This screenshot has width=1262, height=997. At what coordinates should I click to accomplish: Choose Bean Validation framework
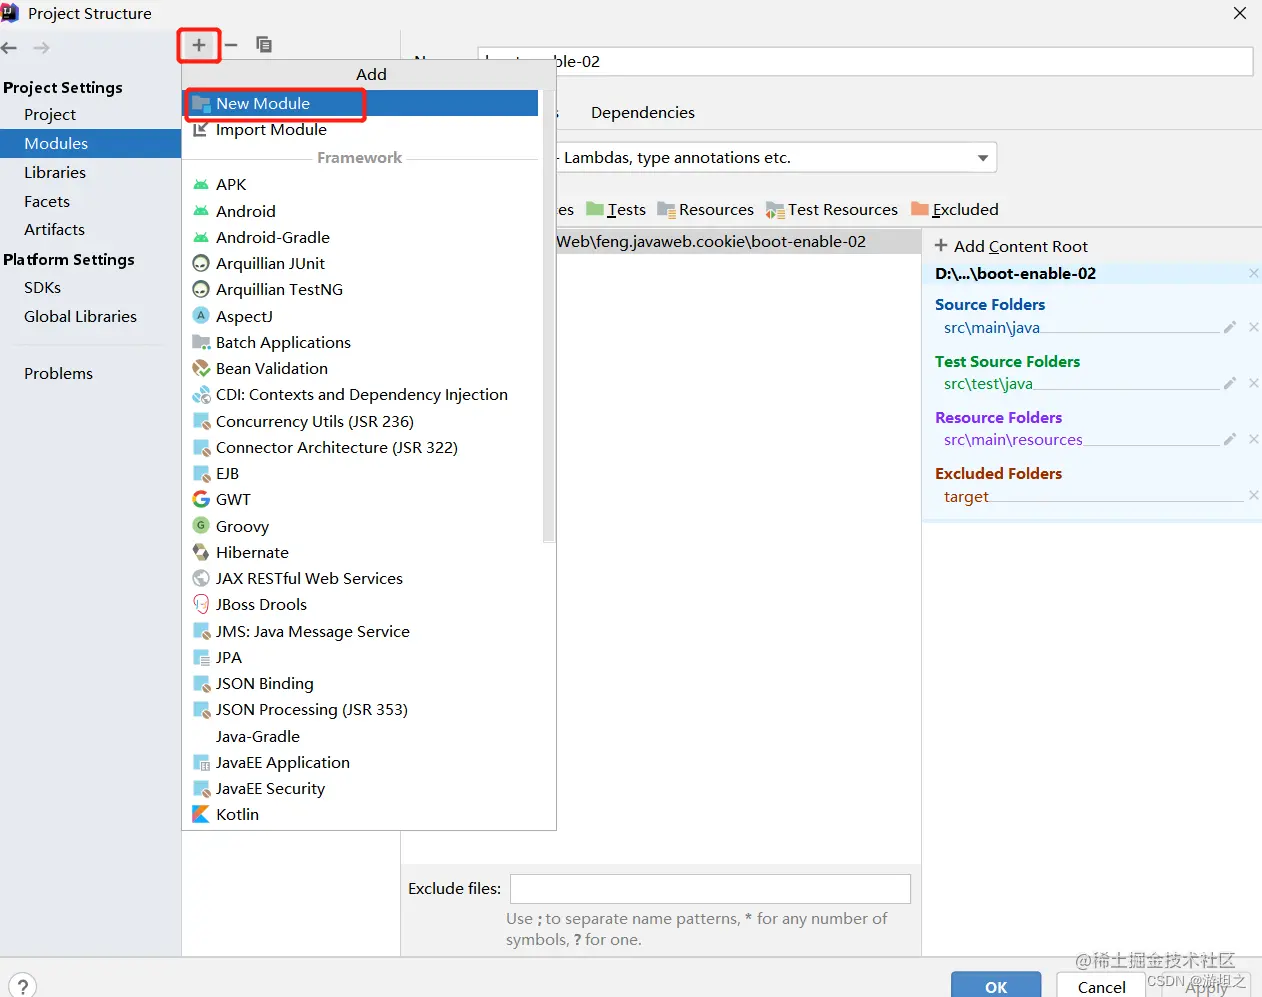[361, 368]
